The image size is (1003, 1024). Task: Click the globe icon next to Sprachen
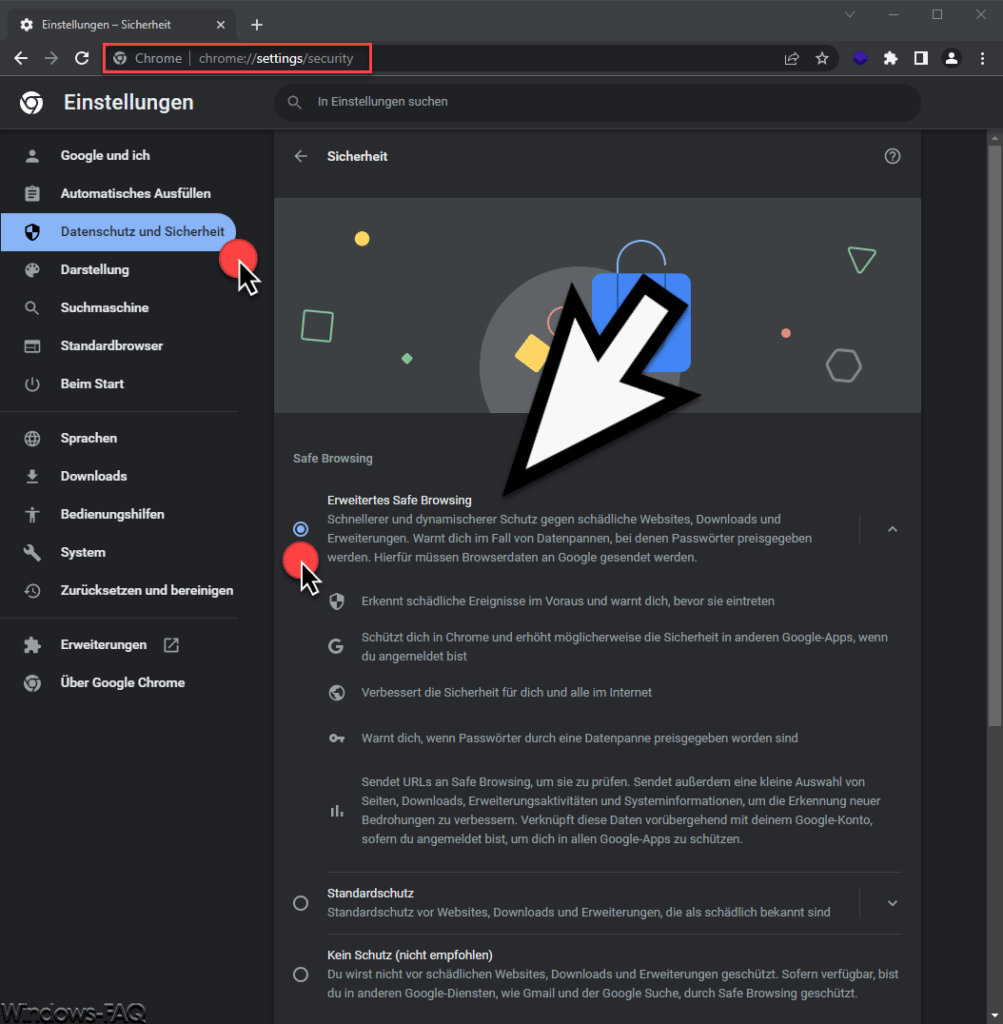(x=32, y=438)
